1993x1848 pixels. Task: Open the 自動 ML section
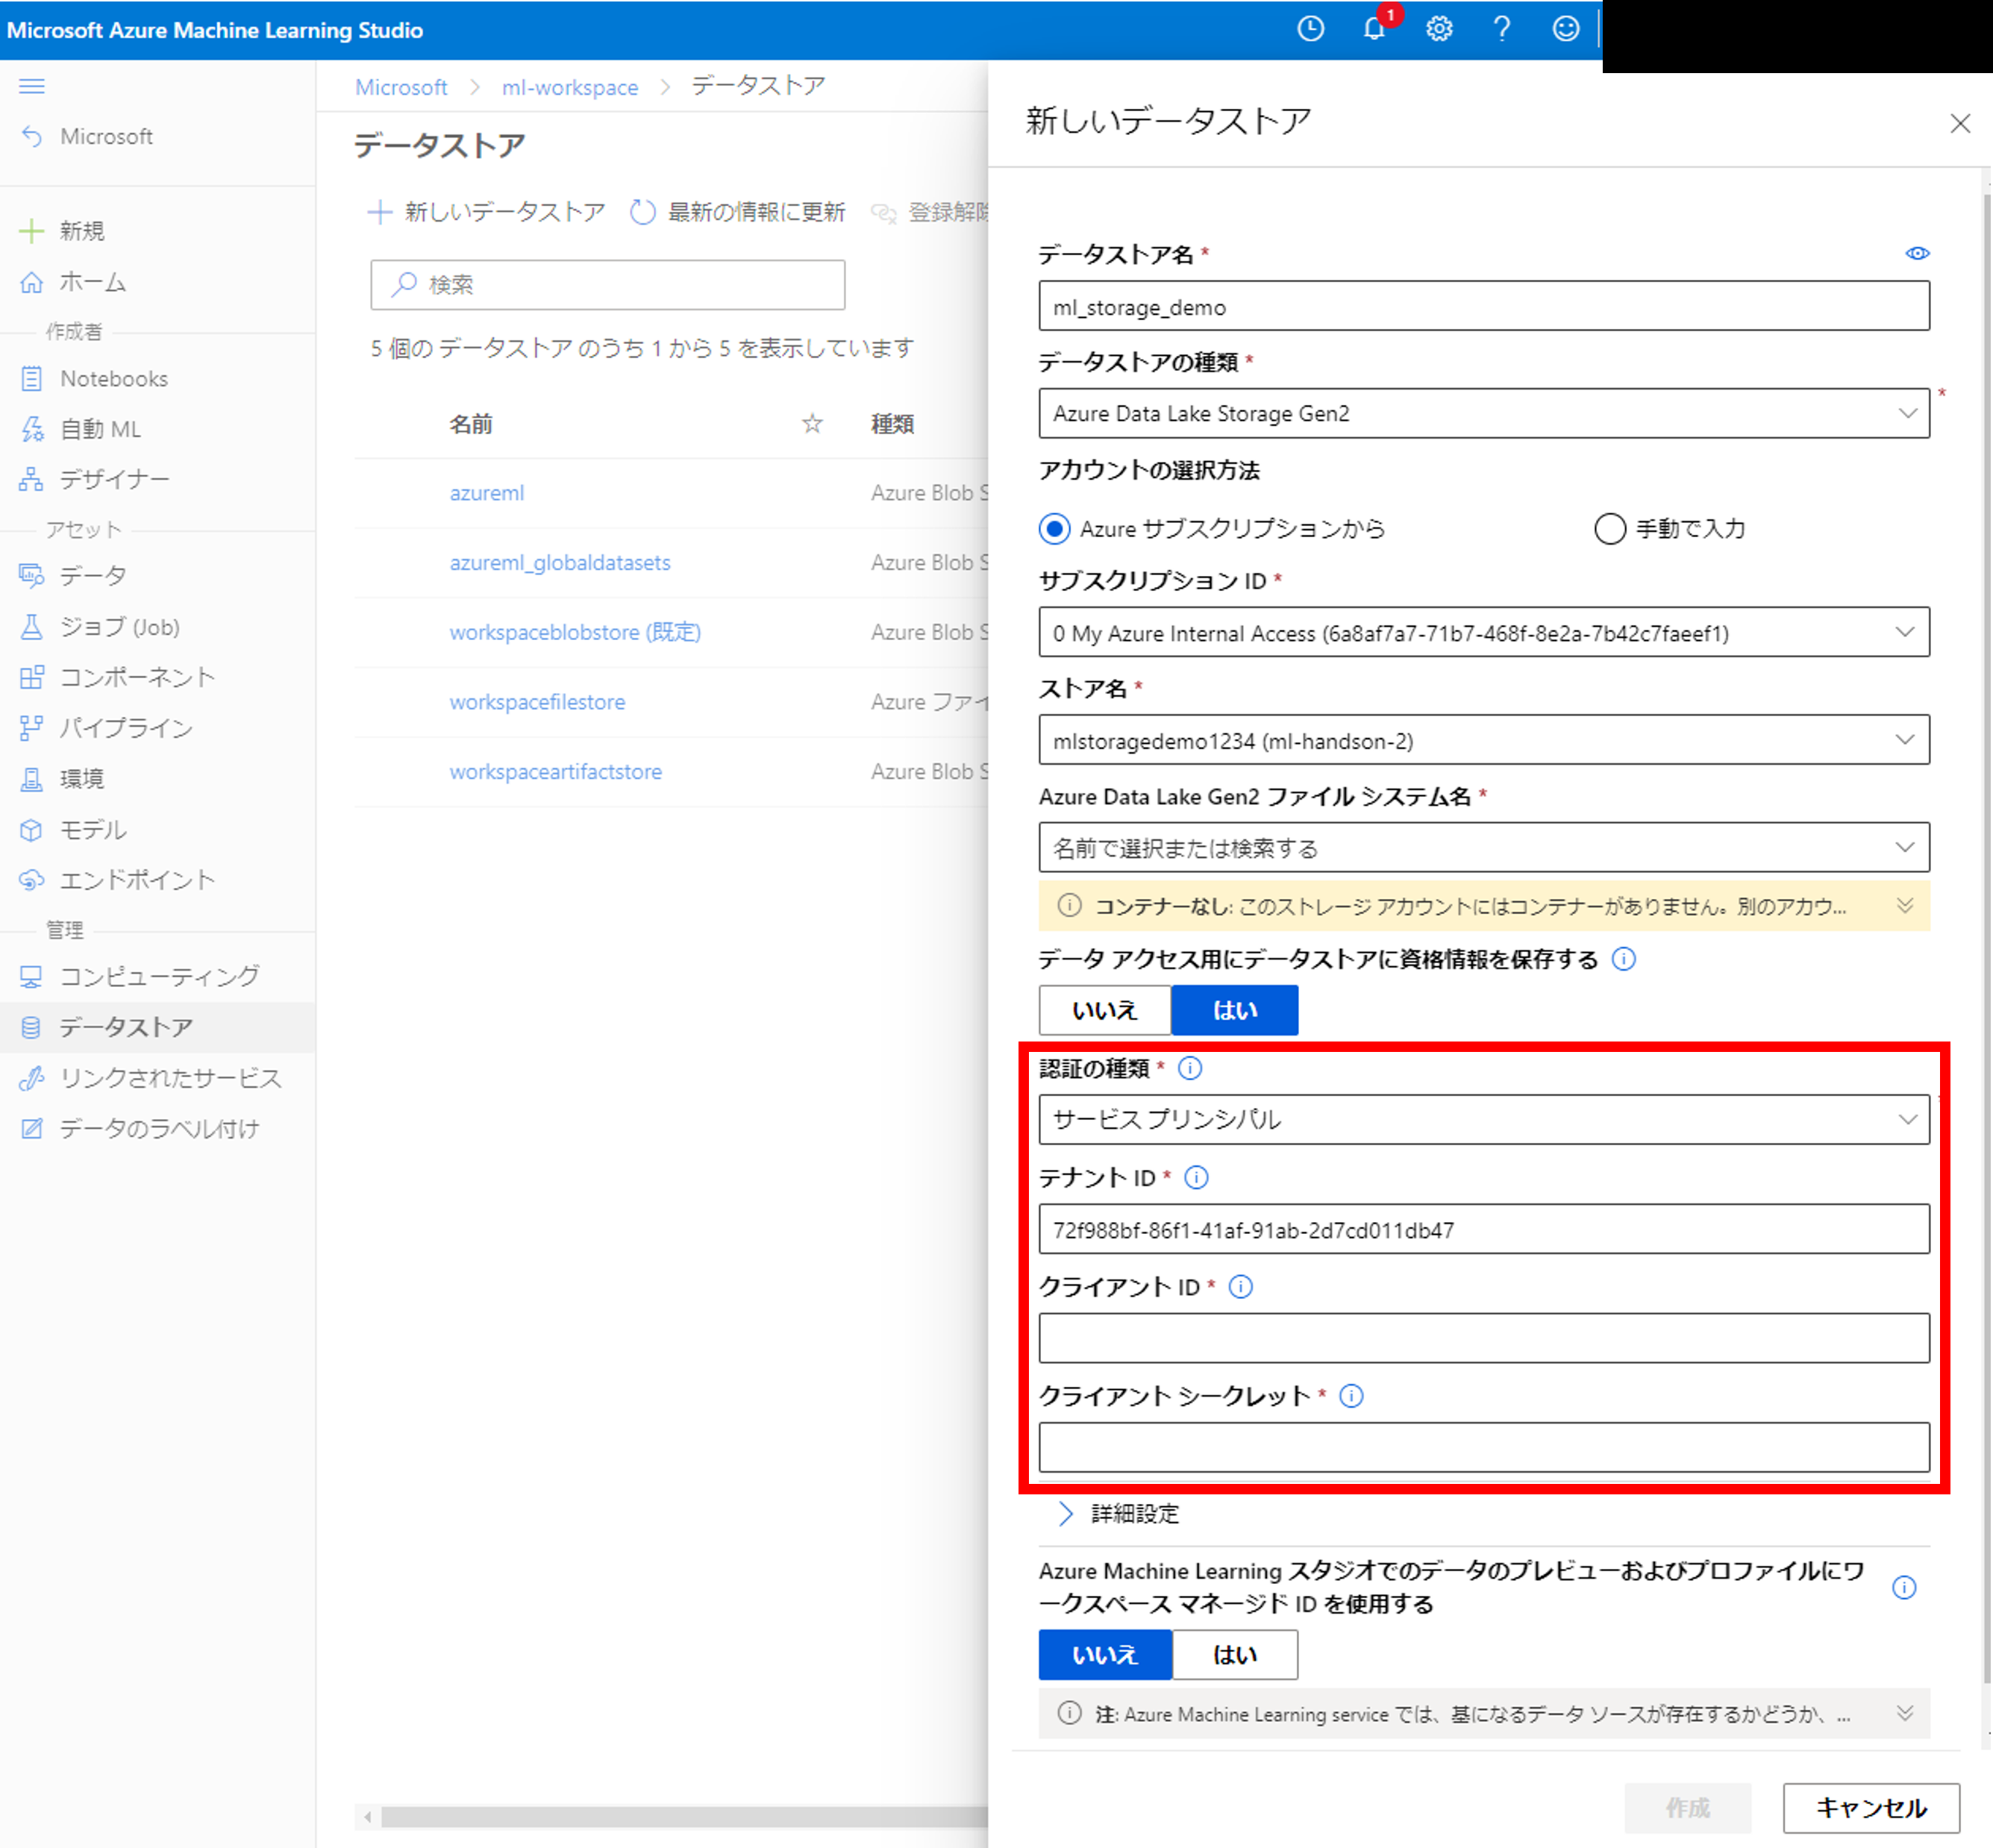pyautogui.click(x=100, y=428)
